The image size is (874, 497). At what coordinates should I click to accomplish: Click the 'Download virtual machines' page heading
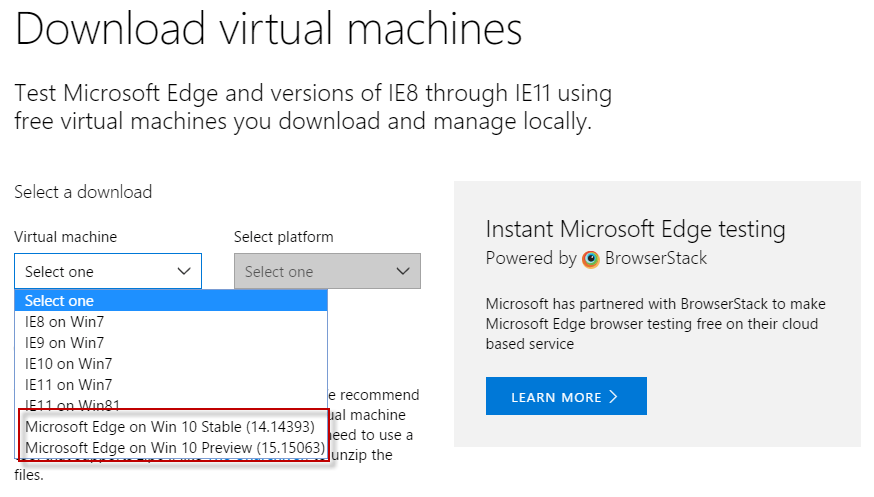pos(268,30)
